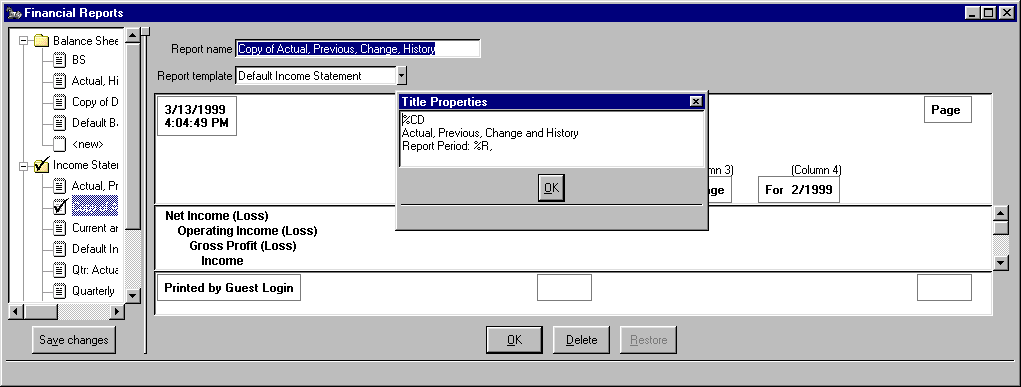
Task: Click the Delete button
Action: click(581, 339)
